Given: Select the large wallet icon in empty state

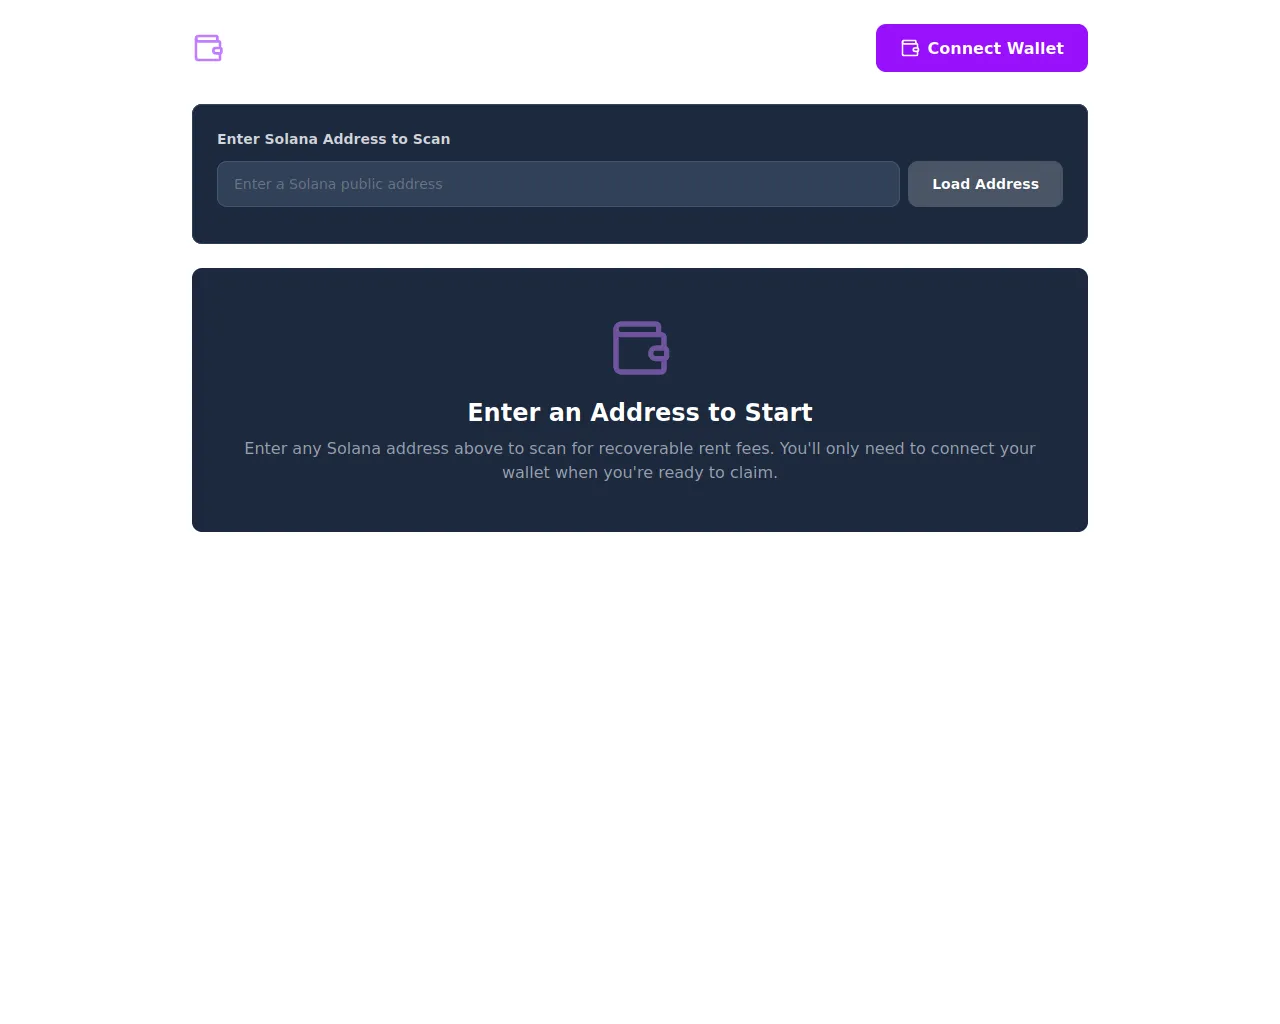Looking at the screenshot, I should coord(640,348).
